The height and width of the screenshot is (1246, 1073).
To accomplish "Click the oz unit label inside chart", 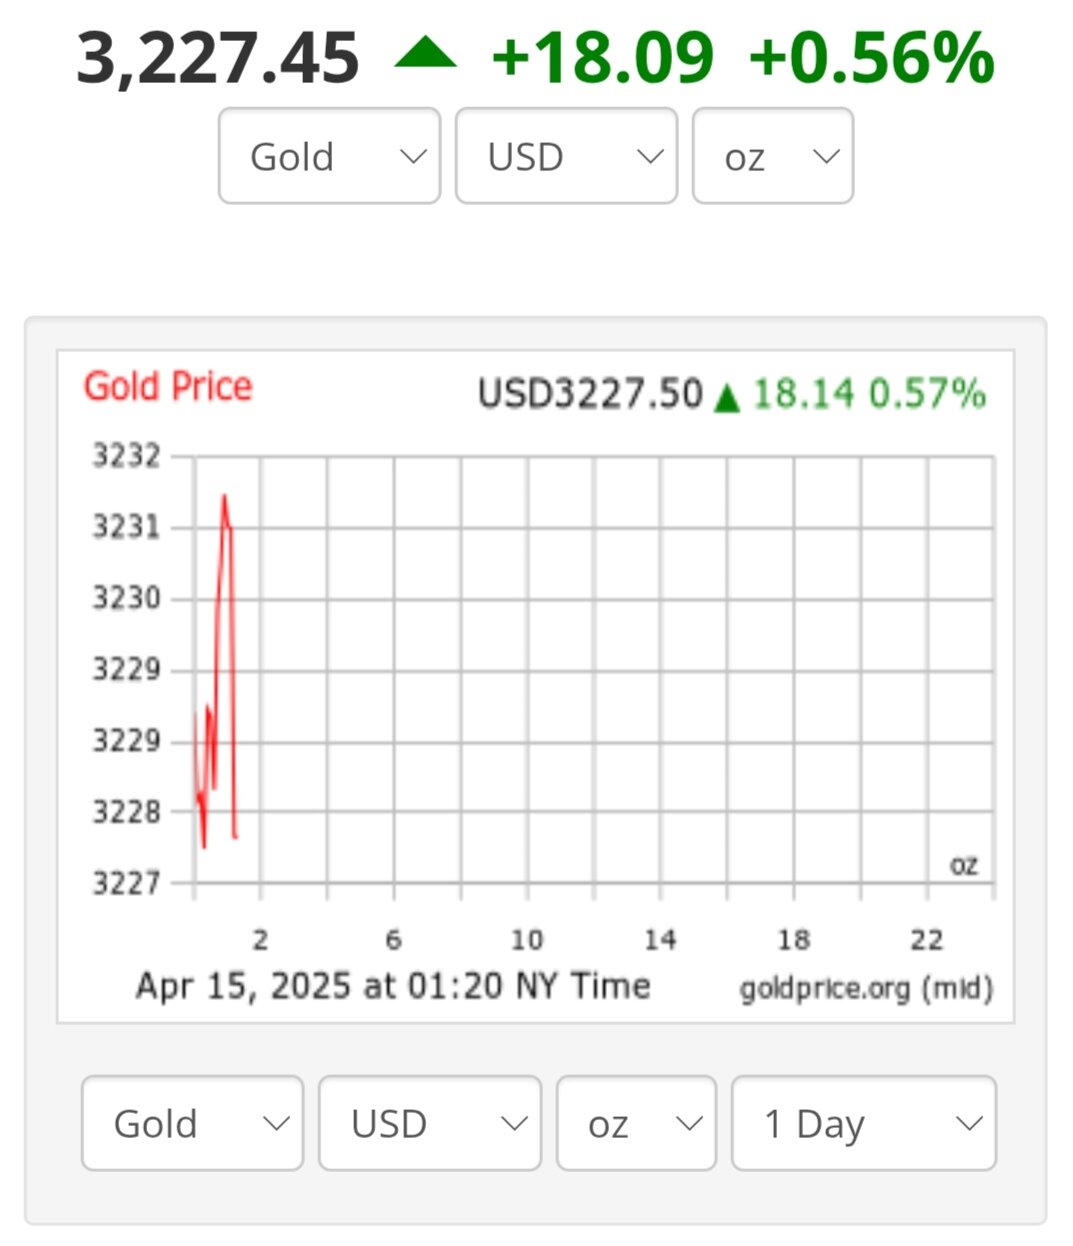I will pos(963,865).
